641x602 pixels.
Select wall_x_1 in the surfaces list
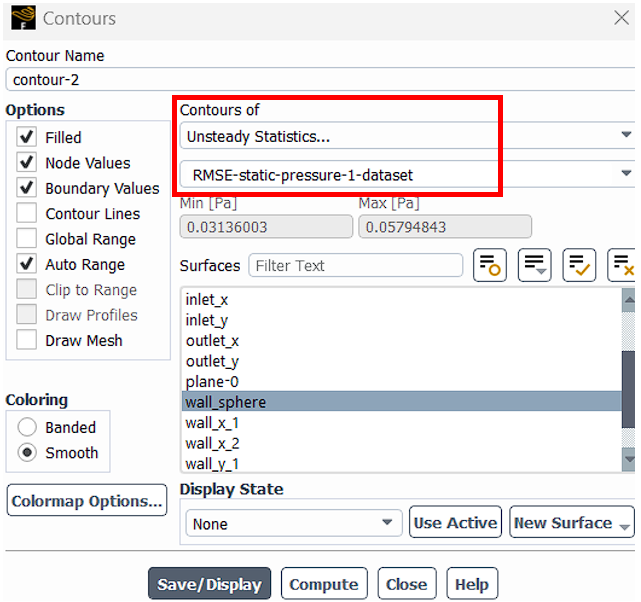point(401,423)
